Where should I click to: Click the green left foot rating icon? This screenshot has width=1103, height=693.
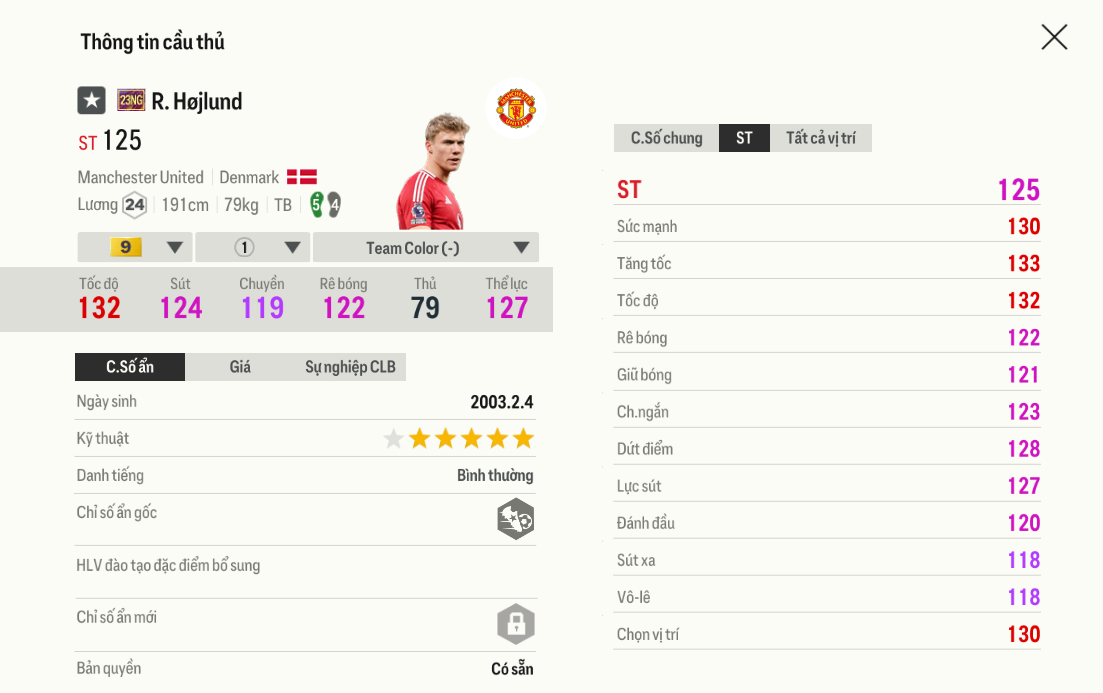(317, 204)
